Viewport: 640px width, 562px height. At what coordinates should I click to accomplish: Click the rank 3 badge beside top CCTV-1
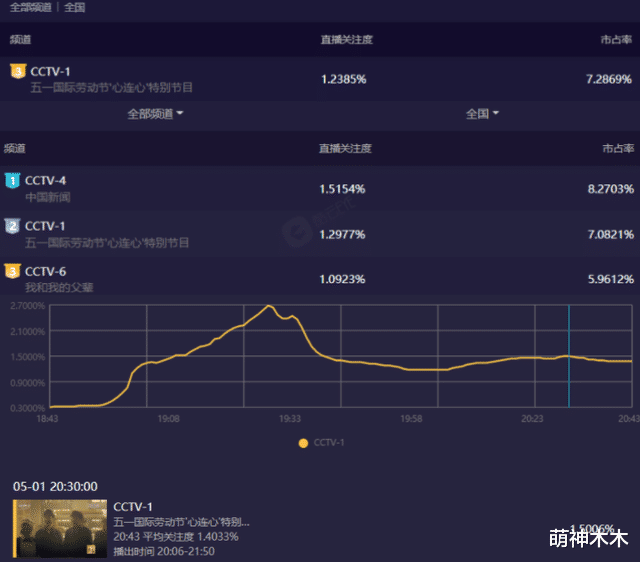pos(18,71)
